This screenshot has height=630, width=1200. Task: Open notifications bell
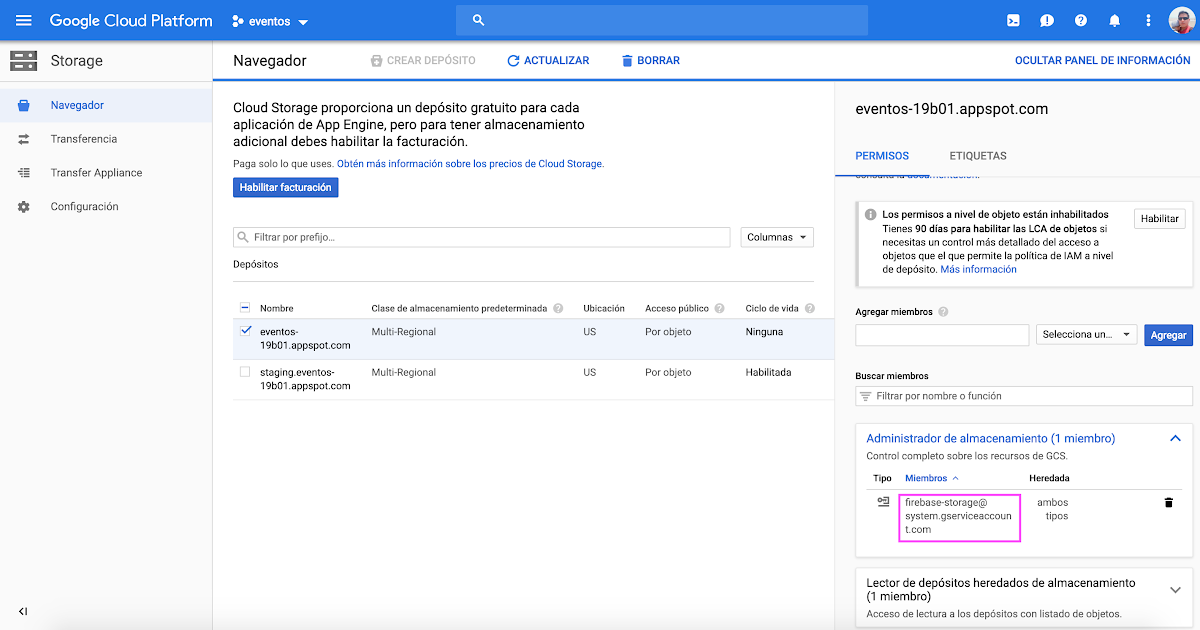(1115, 20)
